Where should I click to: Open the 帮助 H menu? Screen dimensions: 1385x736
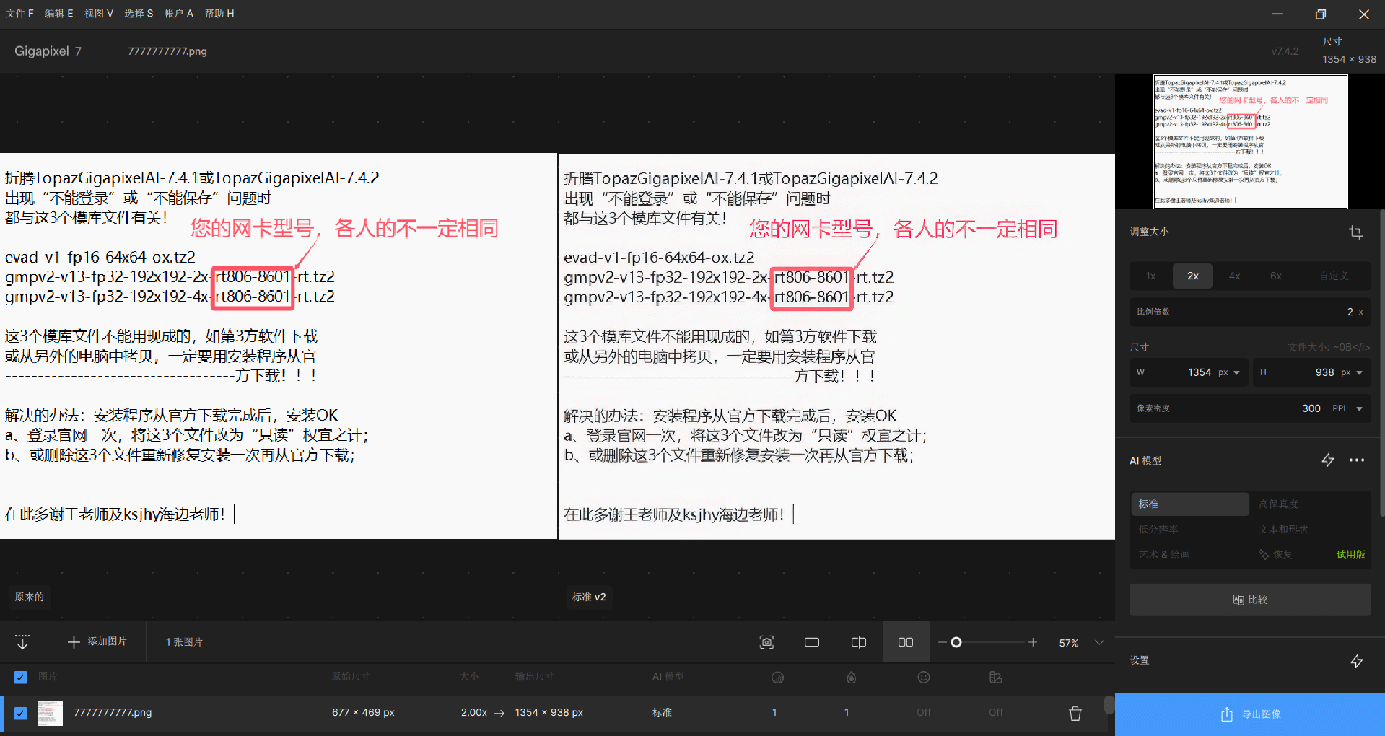coord(219,13)
